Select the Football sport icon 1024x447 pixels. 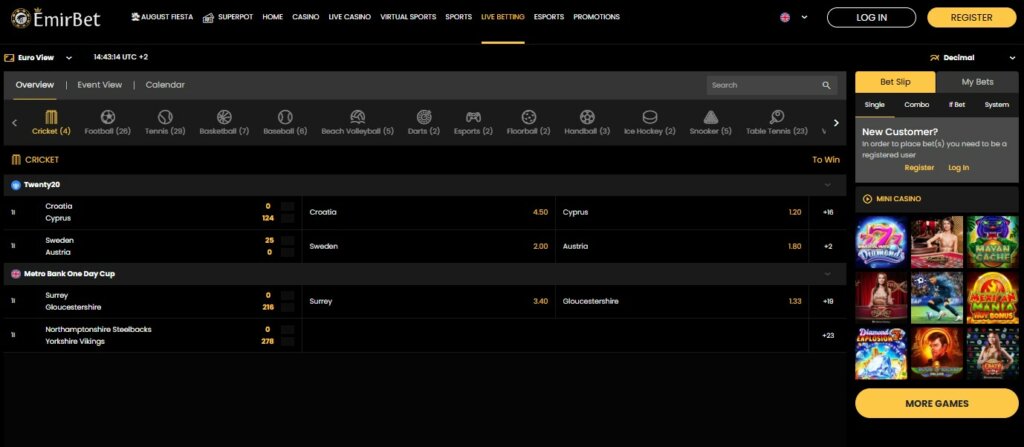coord(108,117)
